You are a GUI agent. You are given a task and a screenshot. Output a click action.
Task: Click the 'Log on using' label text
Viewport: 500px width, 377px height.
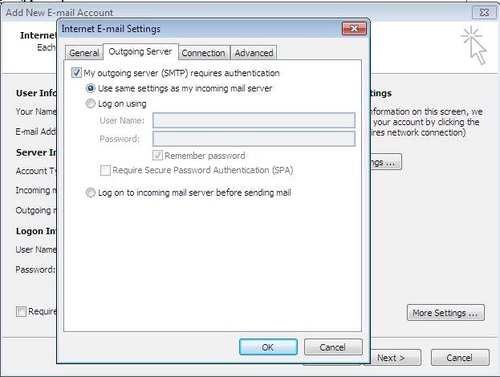(122, 104)
